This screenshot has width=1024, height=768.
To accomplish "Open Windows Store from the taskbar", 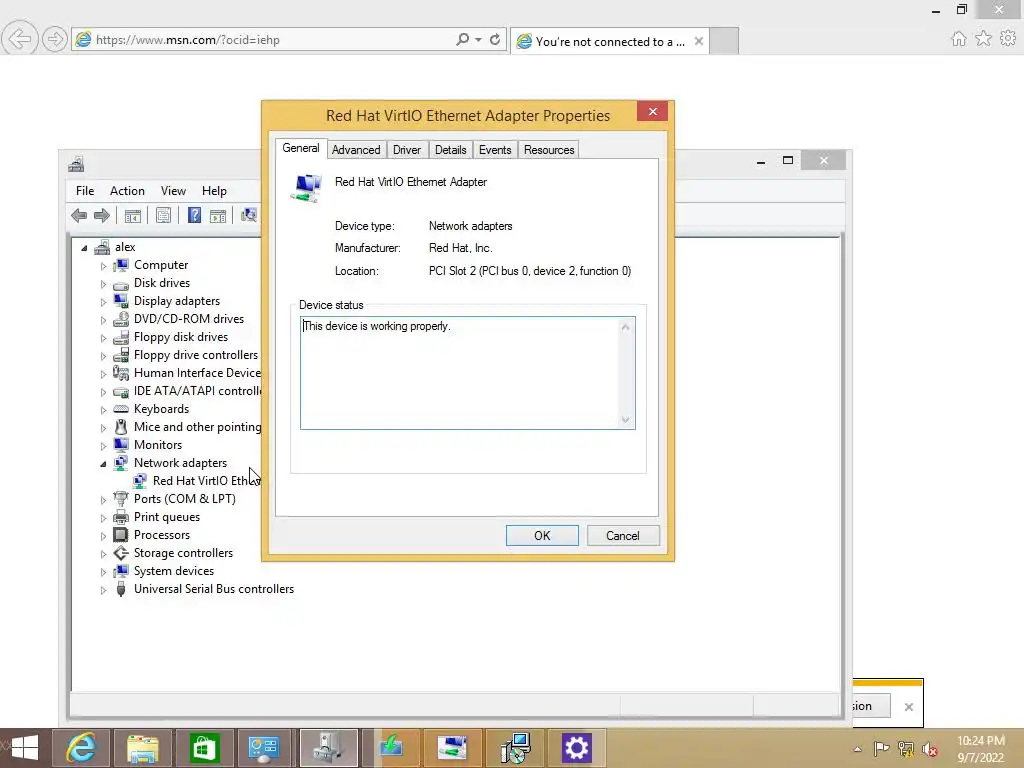I will [x=204, y=748].
